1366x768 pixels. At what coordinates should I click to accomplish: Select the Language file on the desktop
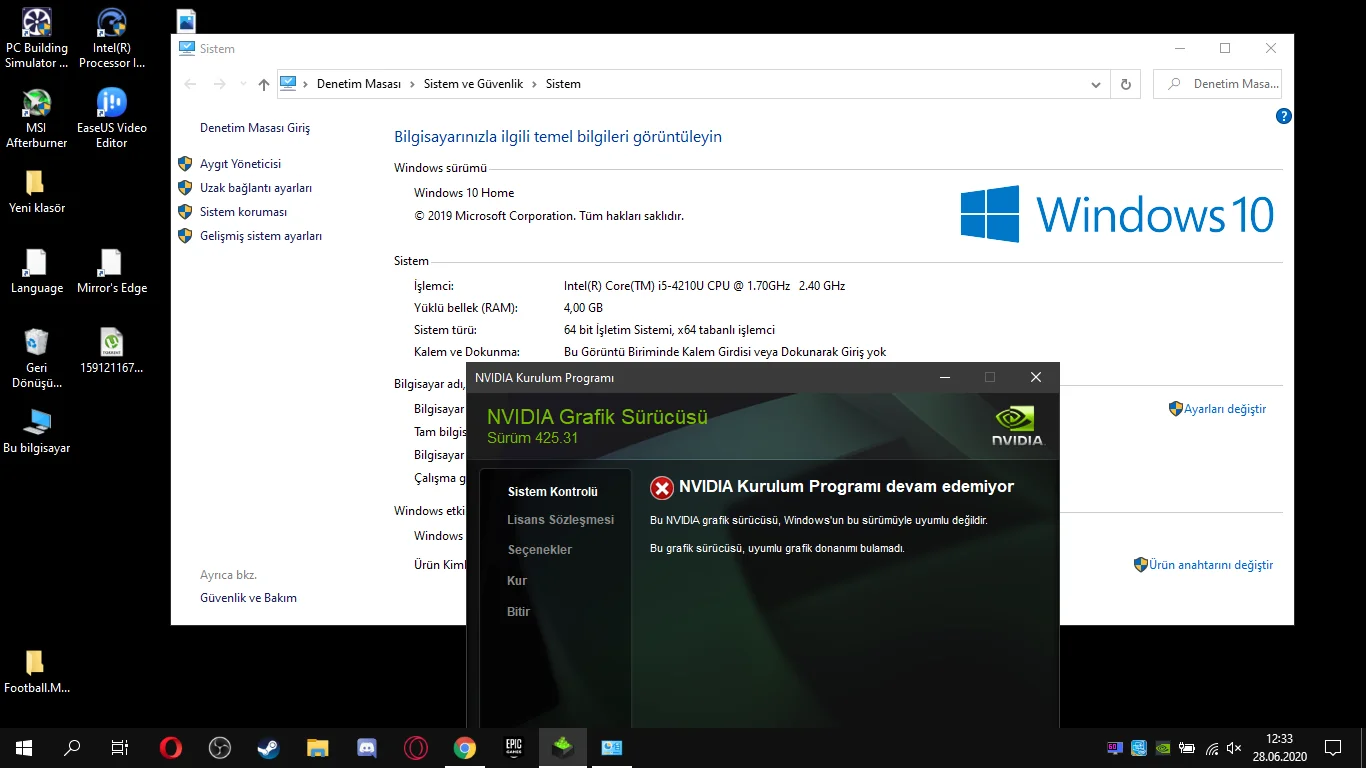coord(37,272)
